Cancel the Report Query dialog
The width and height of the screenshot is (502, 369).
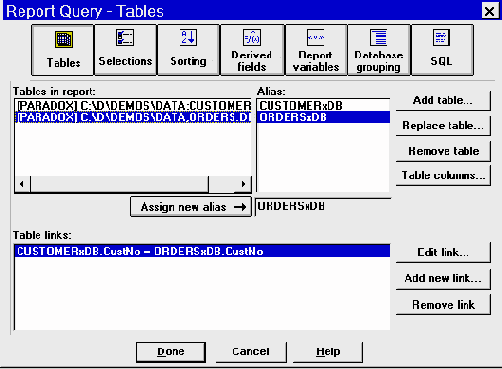point(251,352)
